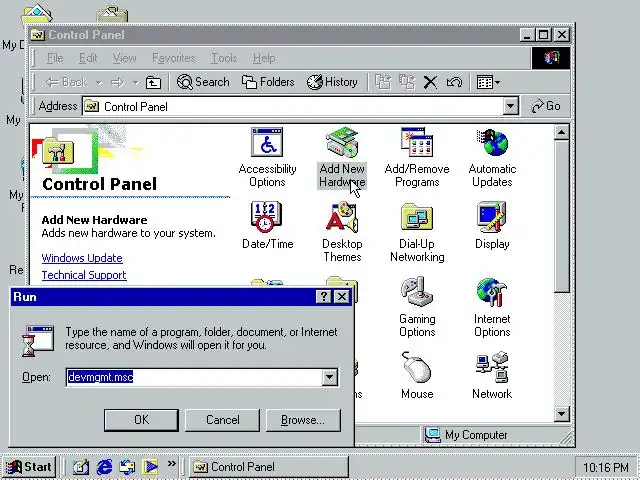Open Gaming Options icon
The height and width of the screenshot is (480, 640).
click(x=417, y=307)
